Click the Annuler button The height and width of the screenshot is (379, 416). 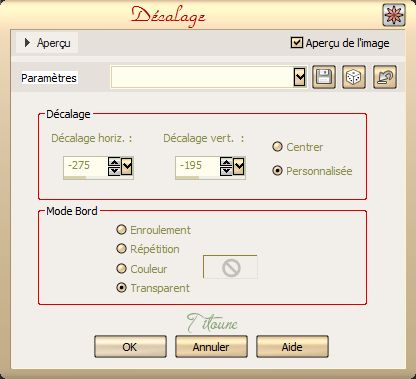coord(211,347)
